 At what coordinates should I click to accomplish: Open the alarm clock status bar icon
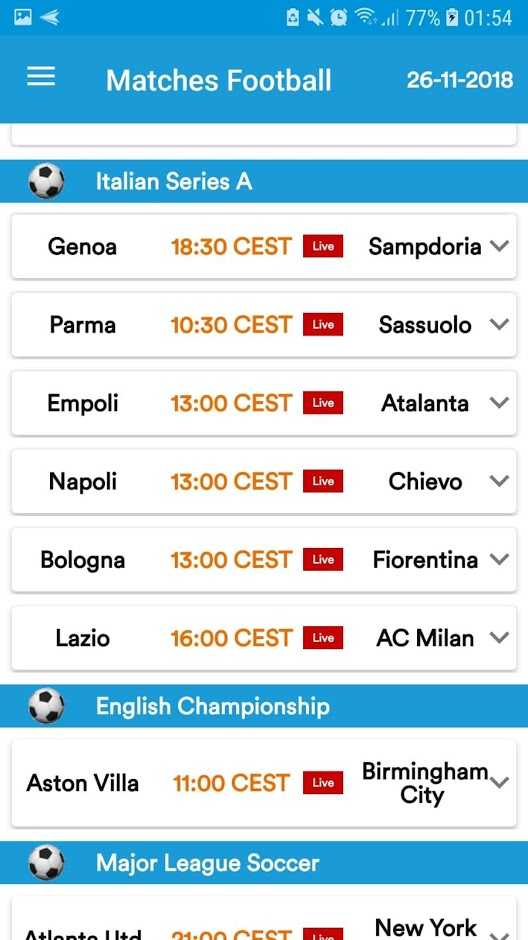click(339, 17)
